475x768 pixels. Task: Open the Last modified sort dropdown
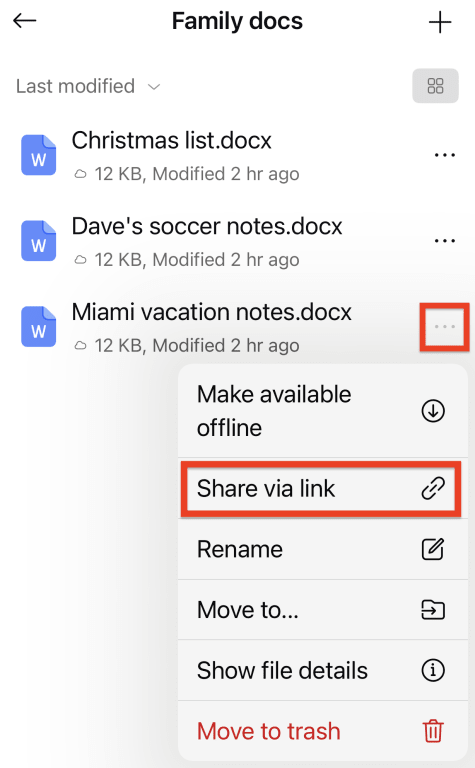(x=88, y=86)
